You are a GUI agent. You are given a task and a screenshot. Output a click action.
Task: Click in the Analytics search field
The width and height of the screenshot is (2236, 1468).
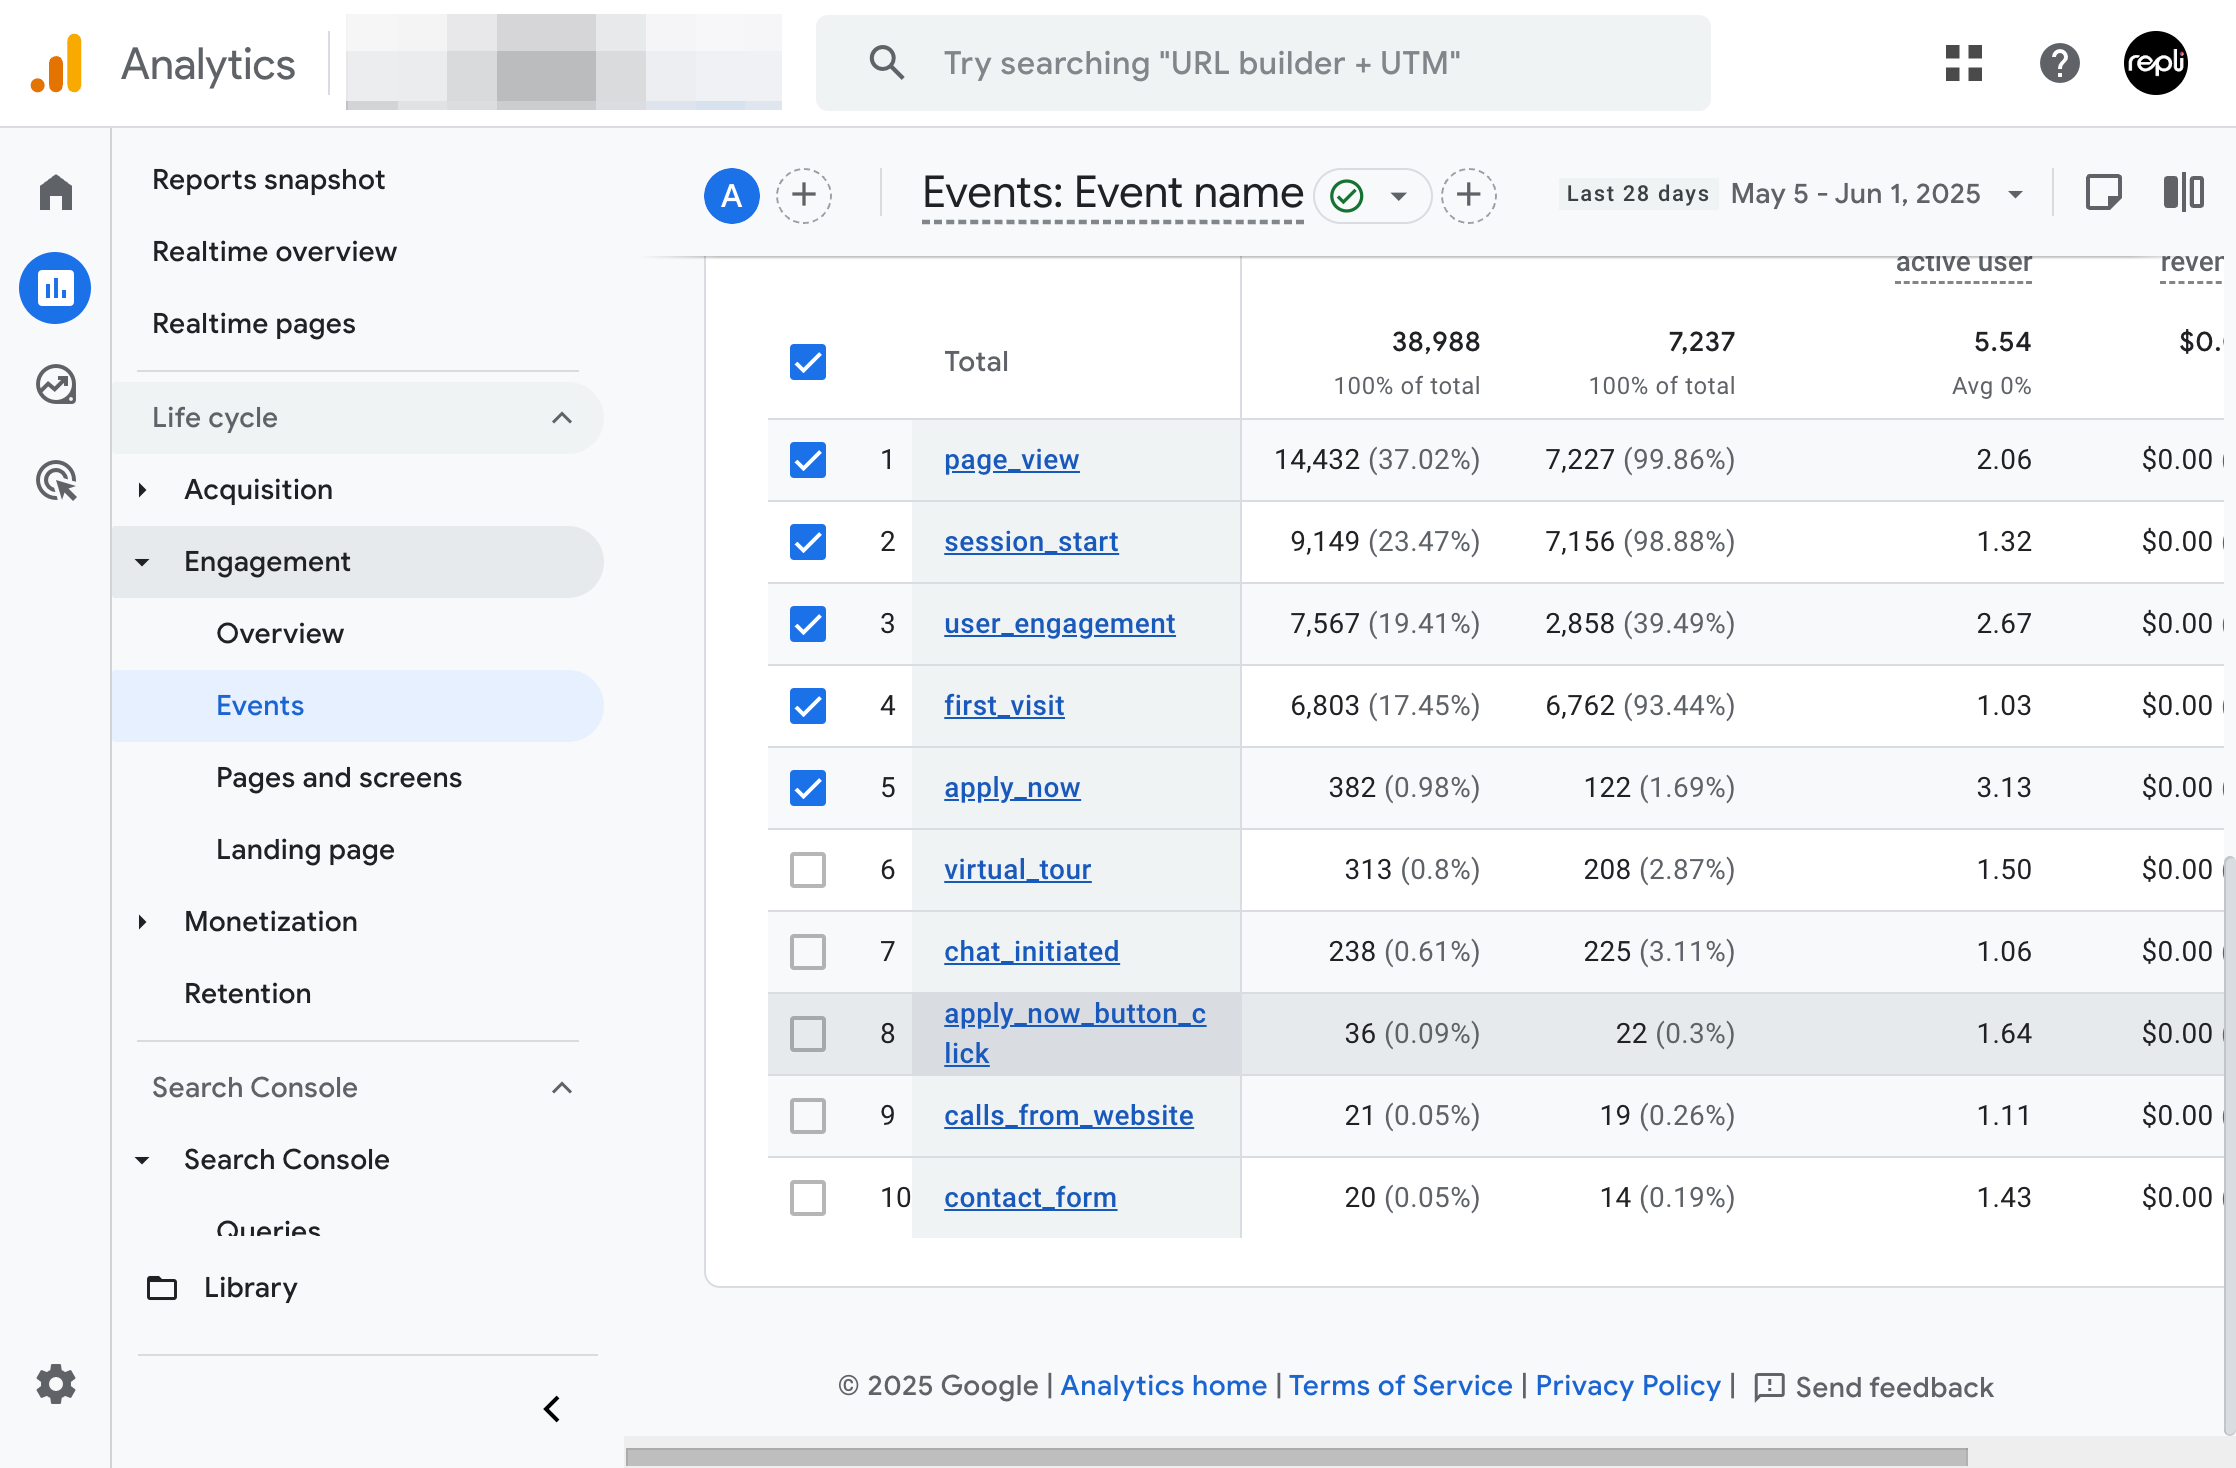click(x=1263, y=63)
